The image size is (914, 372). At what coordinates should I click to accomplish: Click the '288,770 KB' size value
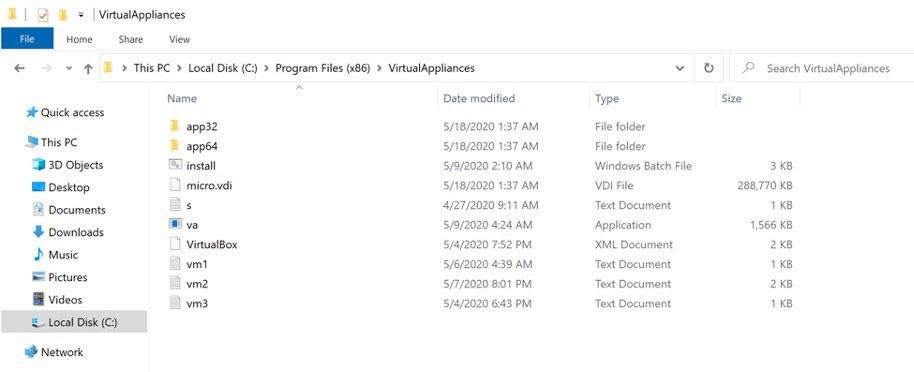(764, 185)
